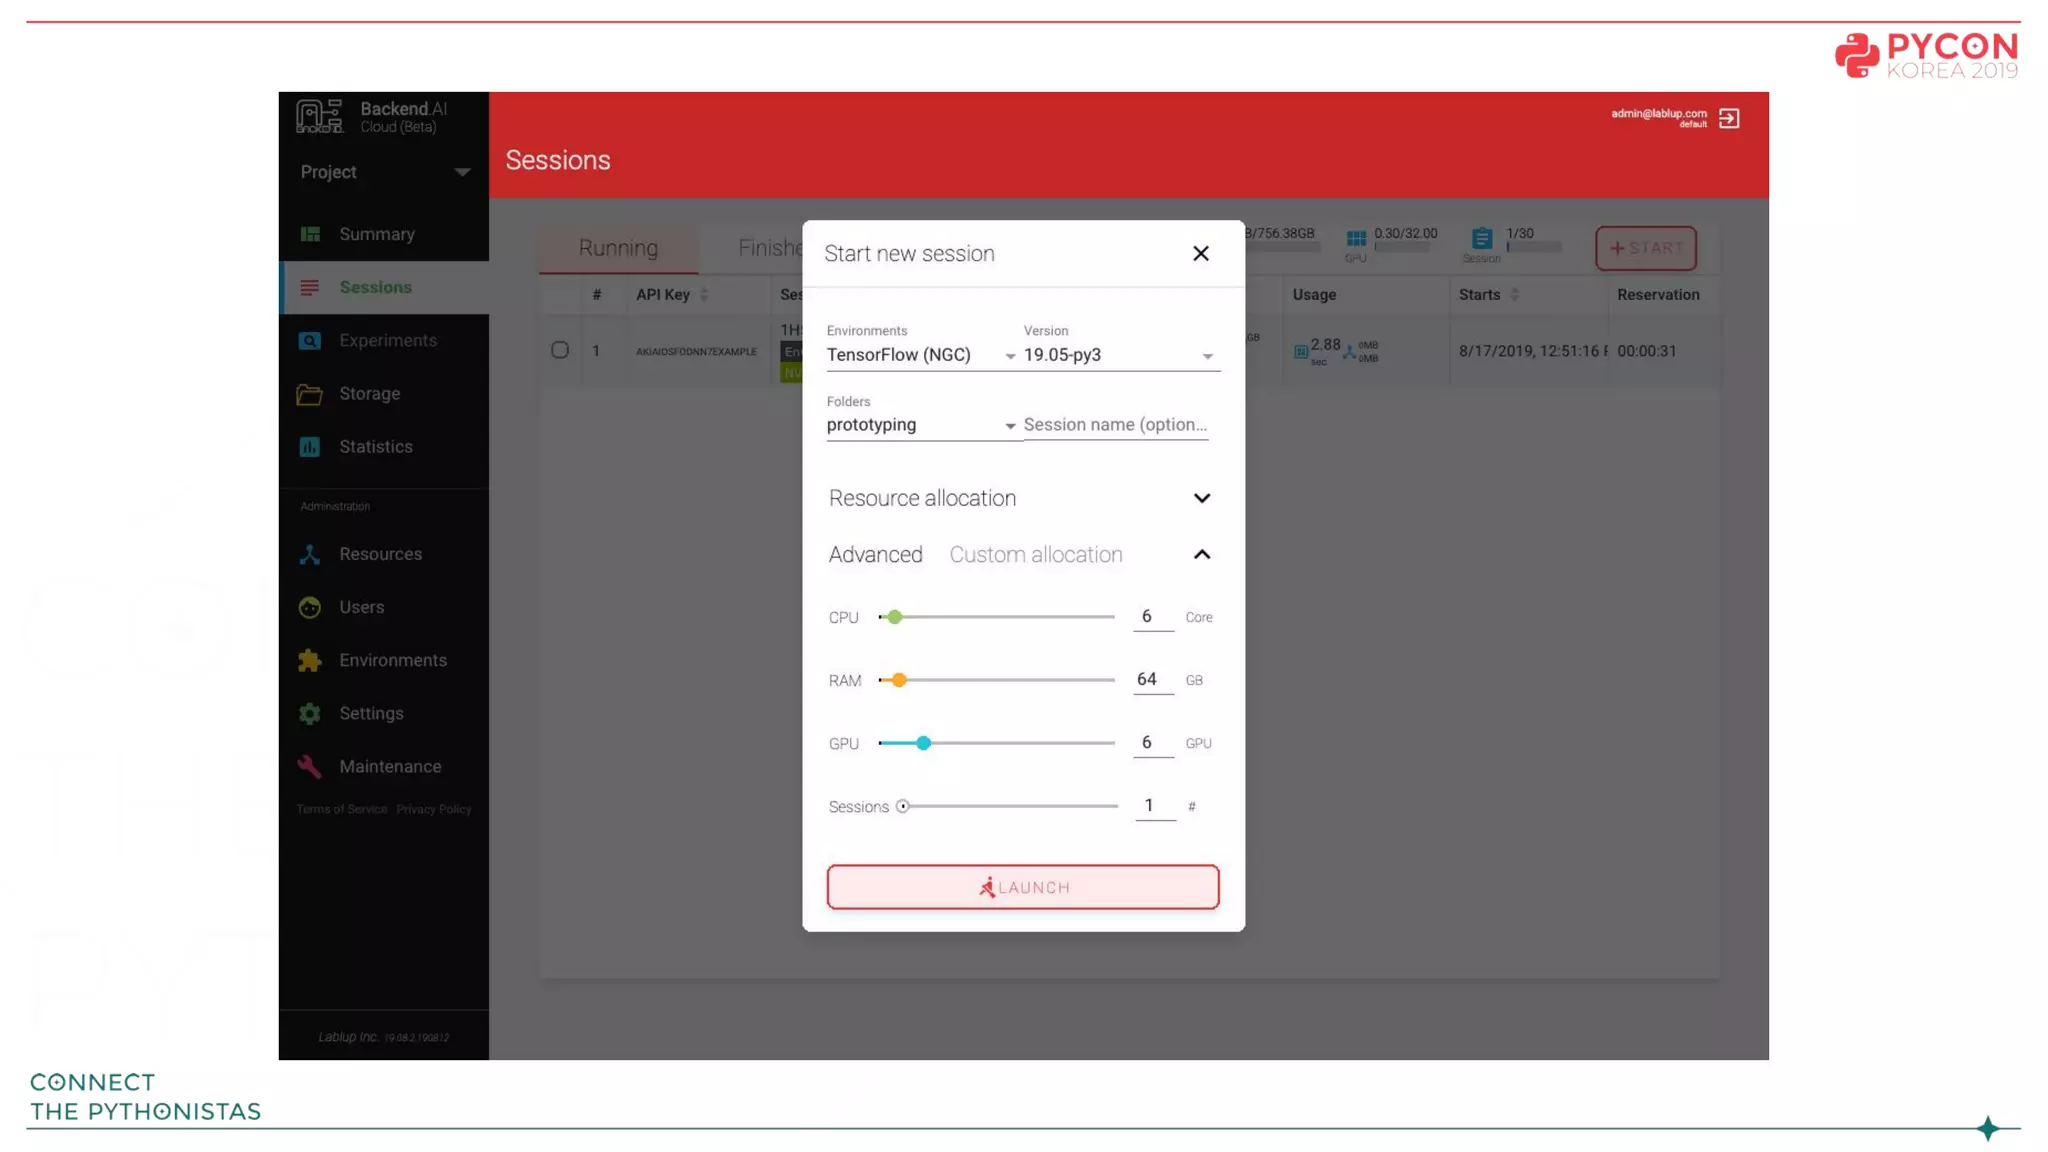This screenshot has height=1152, width=2048.
Task: Open the Users sidebar item
Action: pyautogui.click(x=361, y=607)
